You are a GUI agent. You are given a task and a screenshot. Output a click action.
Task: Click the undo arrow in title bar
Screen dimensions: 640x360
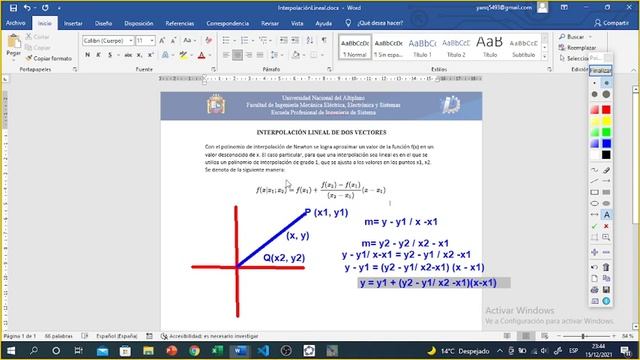[27, 8]
